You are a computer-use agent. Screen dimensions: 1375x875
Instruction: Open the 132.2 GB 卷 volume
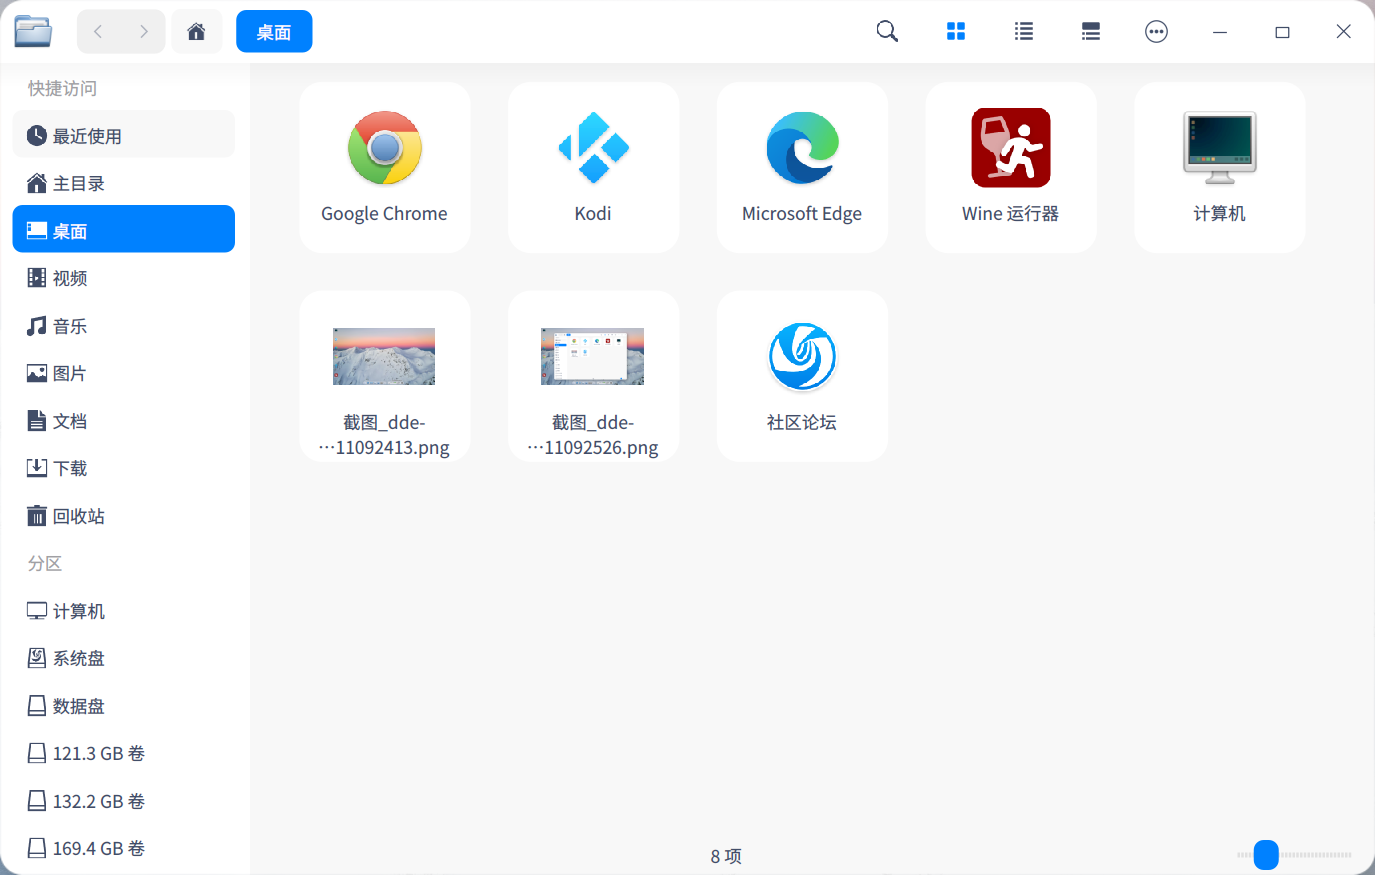point(124,801)
